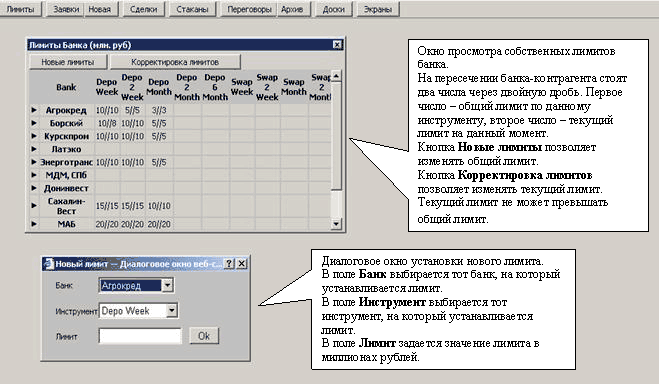Click the Depo Month column header
Viewport: 659px width, 384px height.
159,87
